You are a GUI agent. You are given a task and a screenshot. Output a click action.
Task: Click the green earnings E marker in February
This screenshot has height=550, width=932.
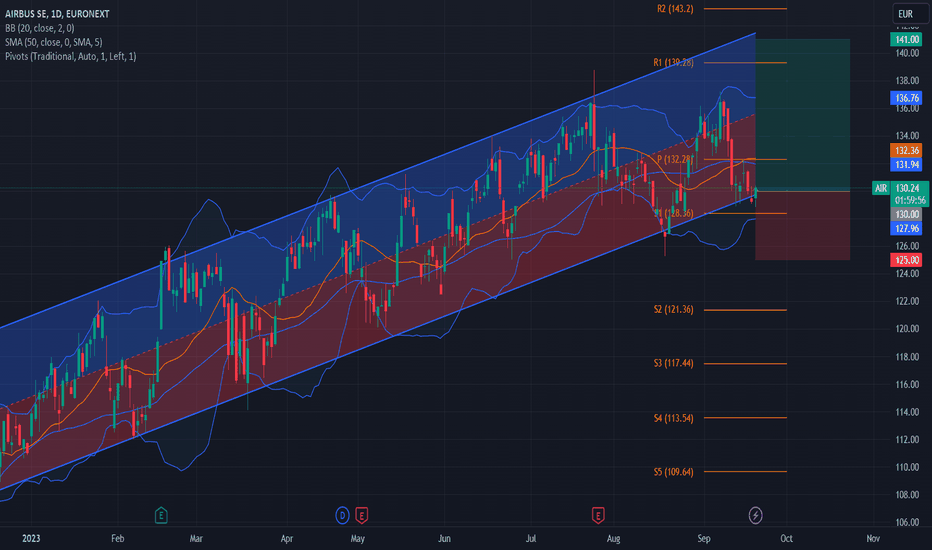(x=161, y=515)
